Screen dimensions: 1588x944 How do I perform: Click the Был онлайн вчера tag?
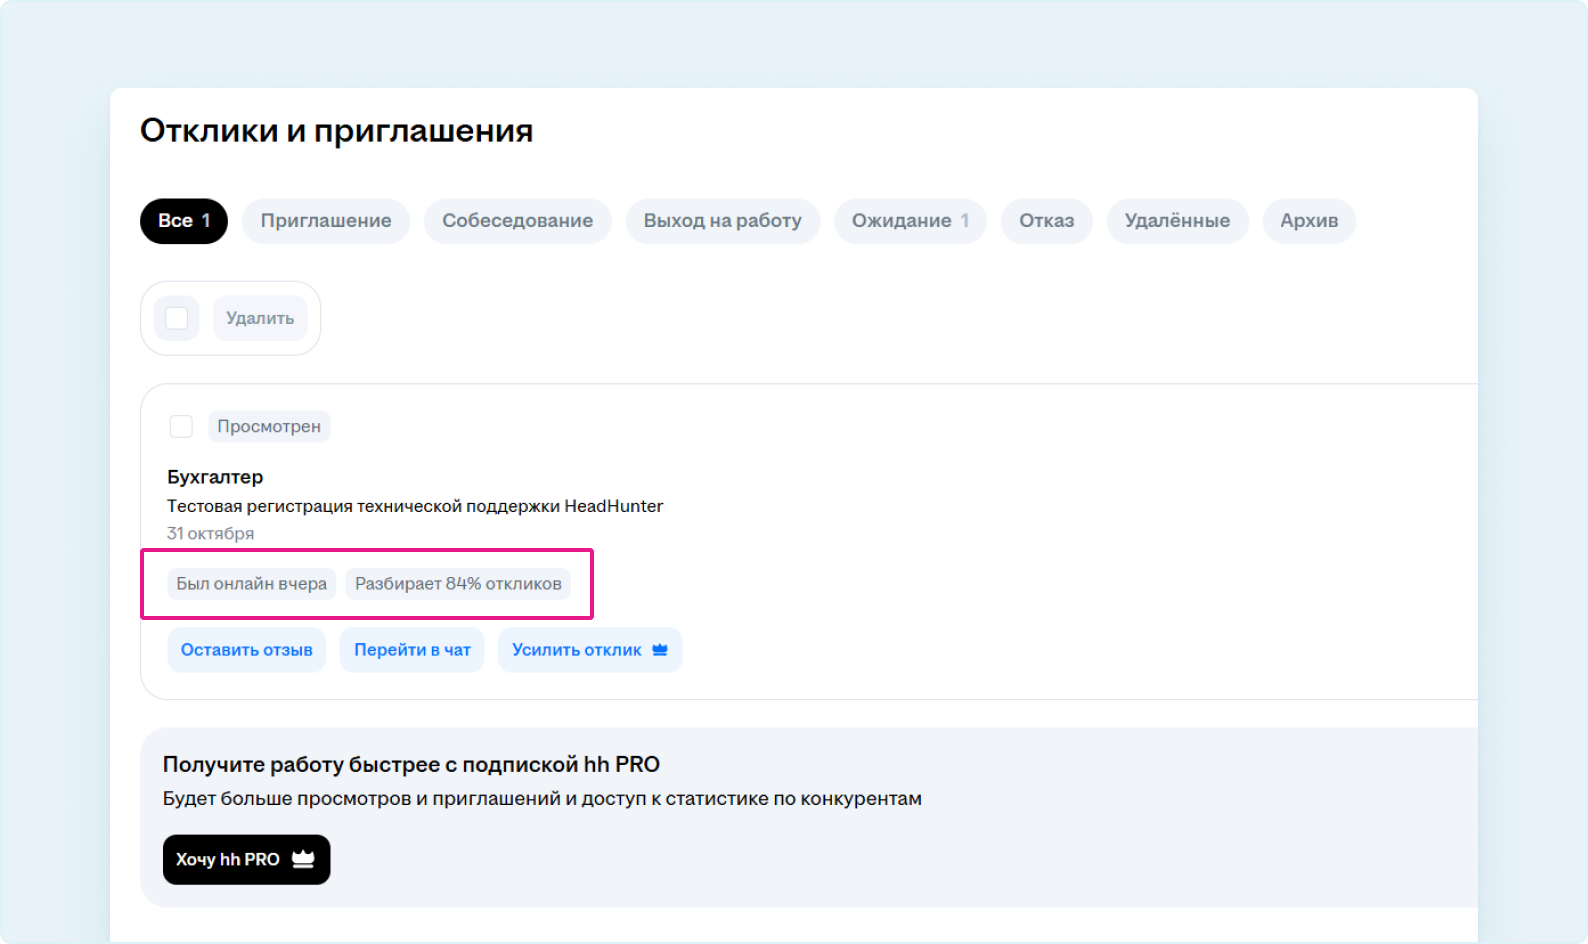251,584
